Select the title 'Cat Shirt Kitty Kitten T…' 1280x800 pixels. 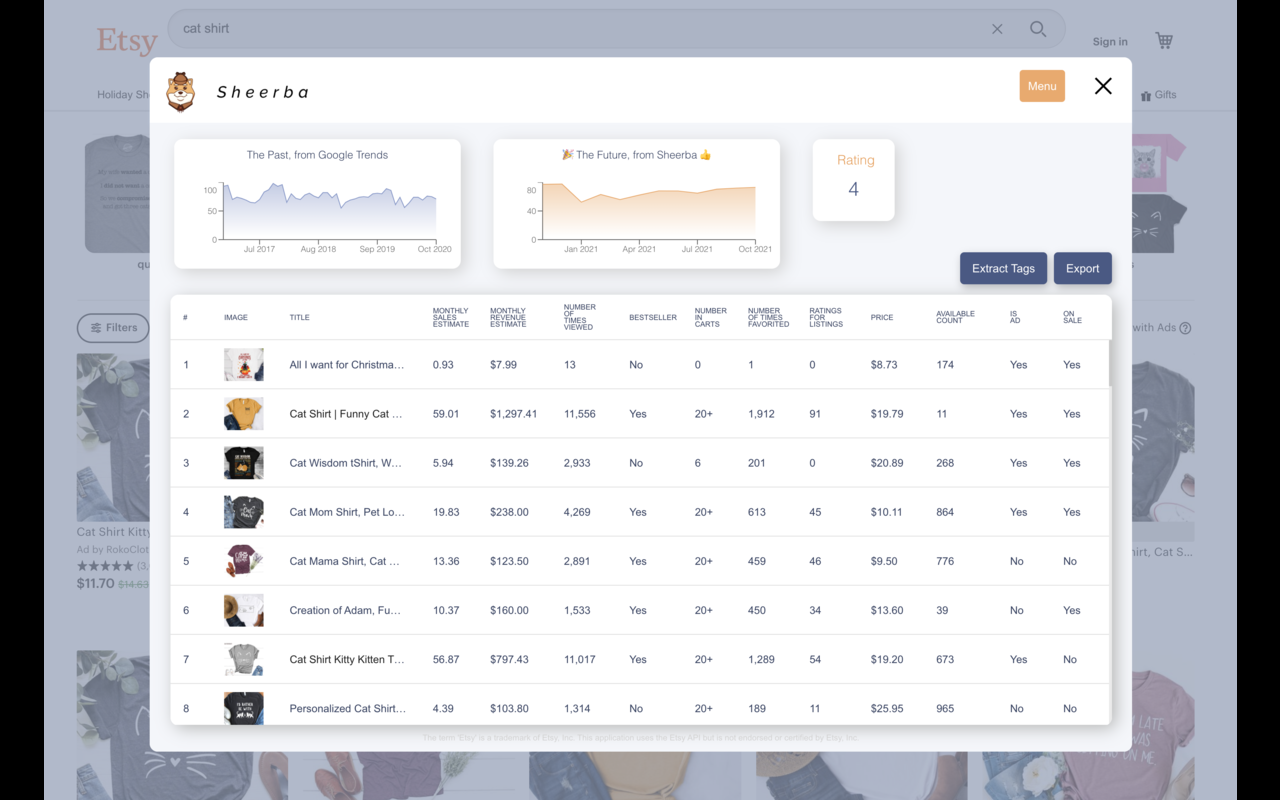[x=347, y=659]
